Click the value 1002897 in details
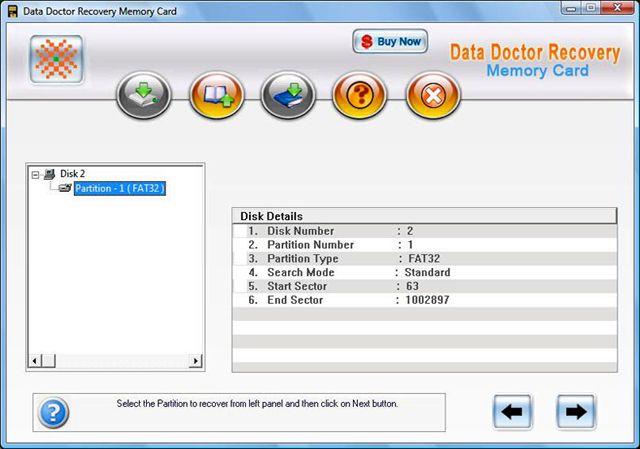This screenshot has width=640, height=449. [x=427, y=300]
